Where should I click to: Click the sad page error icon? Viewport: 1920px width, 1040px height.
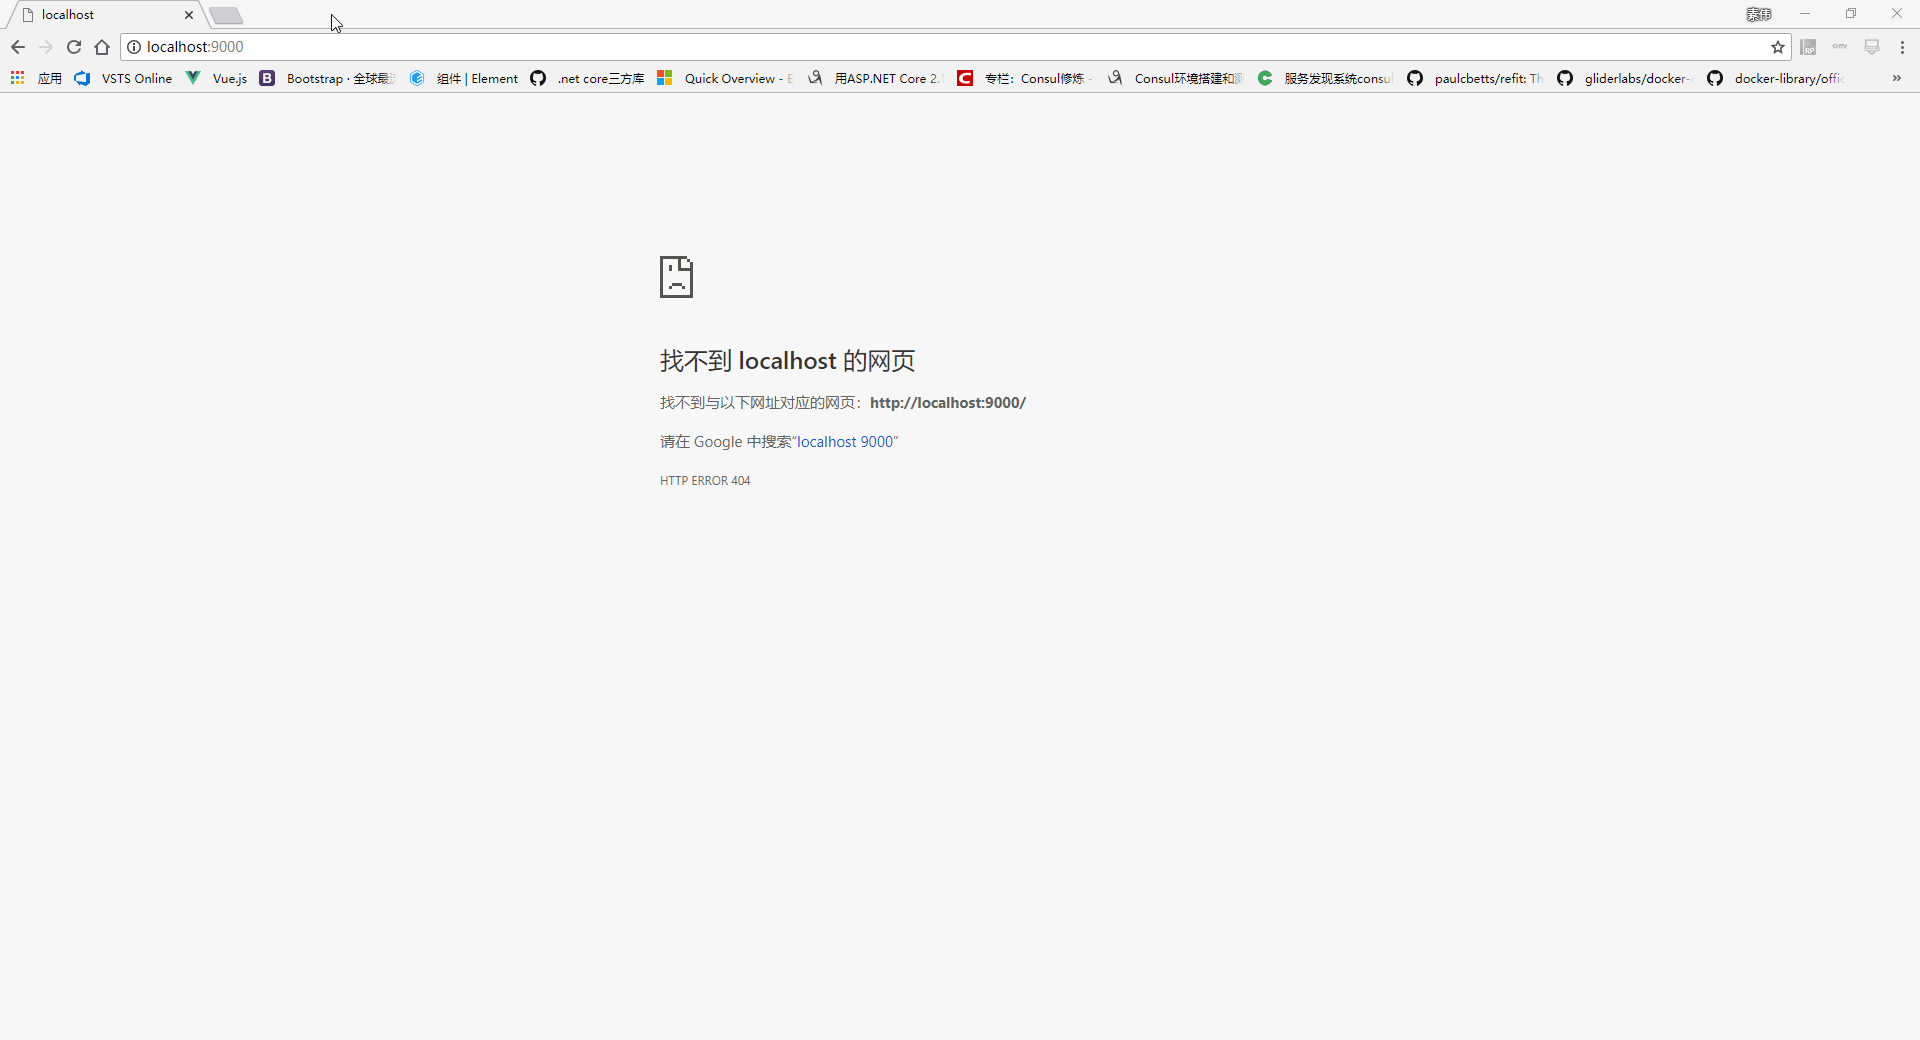click(676, 277)
